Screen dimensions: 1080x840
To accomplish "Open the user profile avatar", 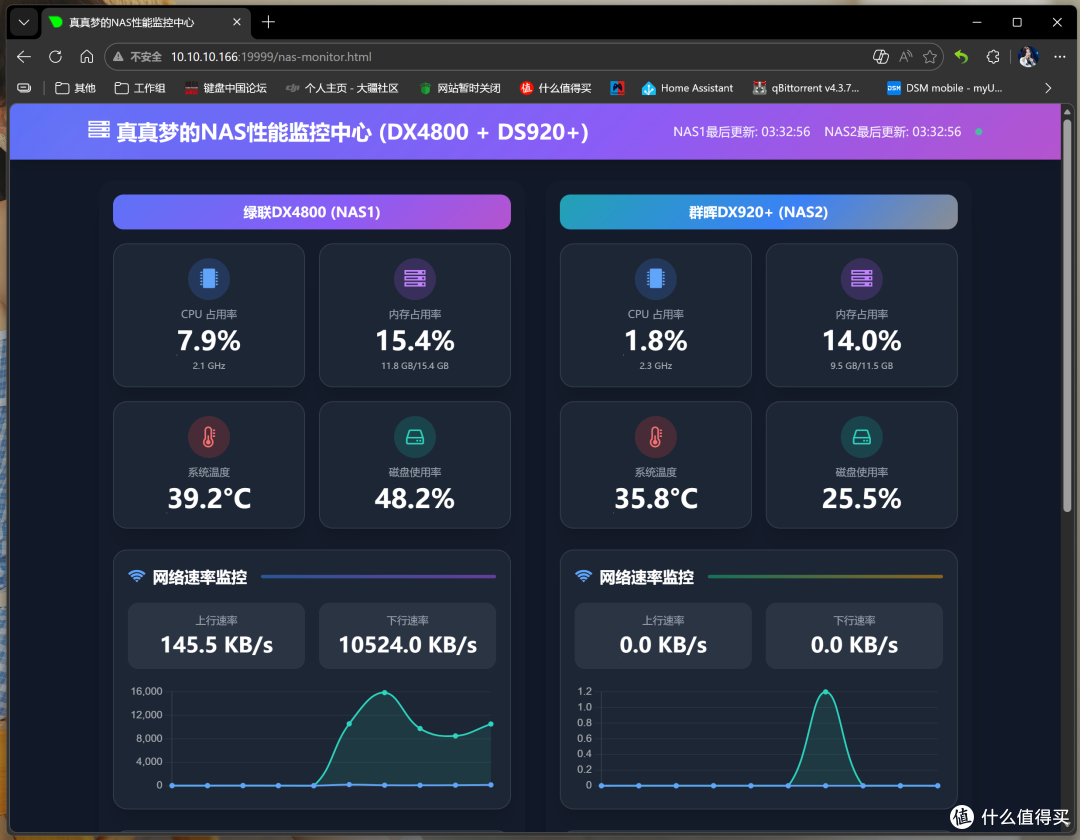I will pos(1028,57).
